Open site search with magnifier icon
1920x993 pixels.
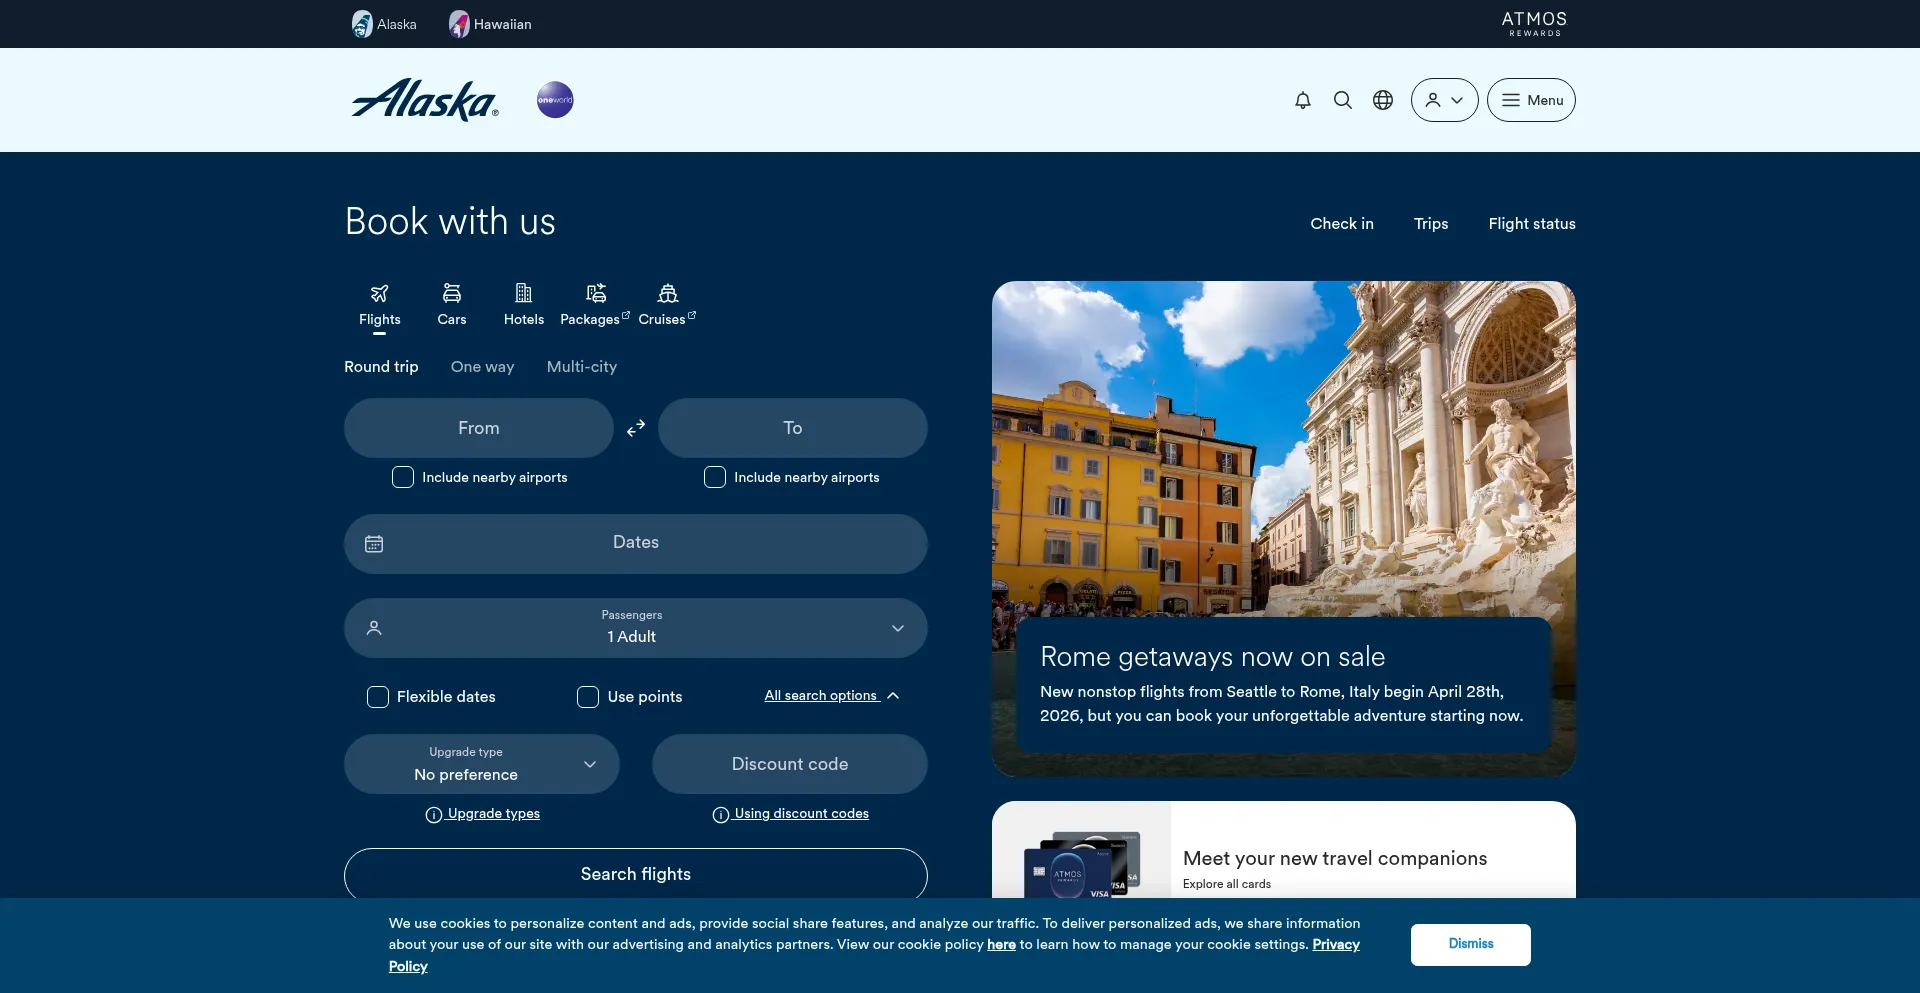1343,100
